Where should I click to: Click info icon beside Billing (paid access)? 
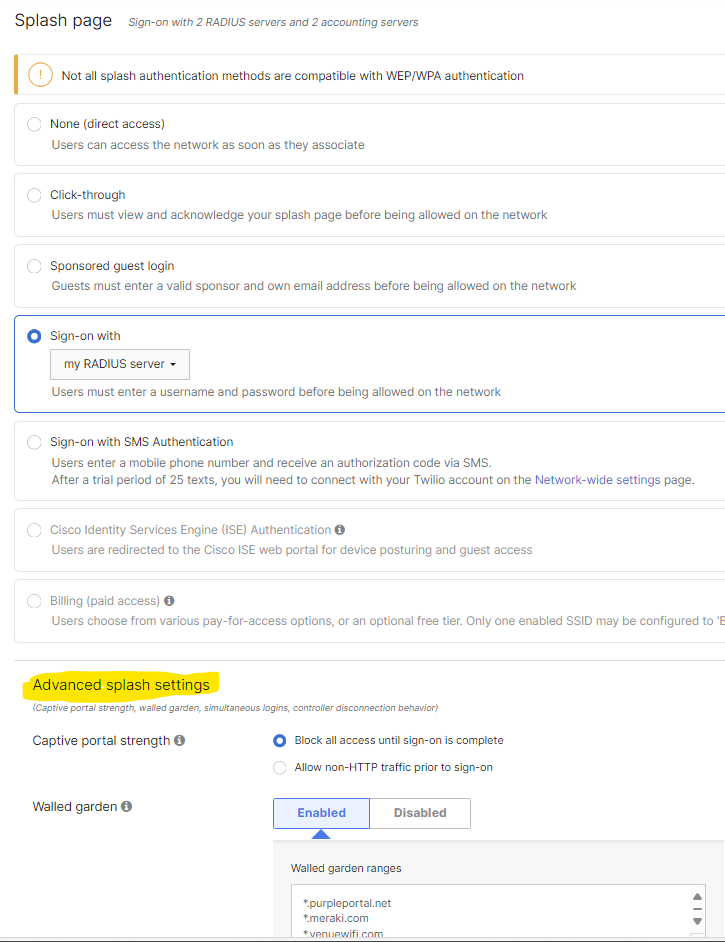coord(169,601)
